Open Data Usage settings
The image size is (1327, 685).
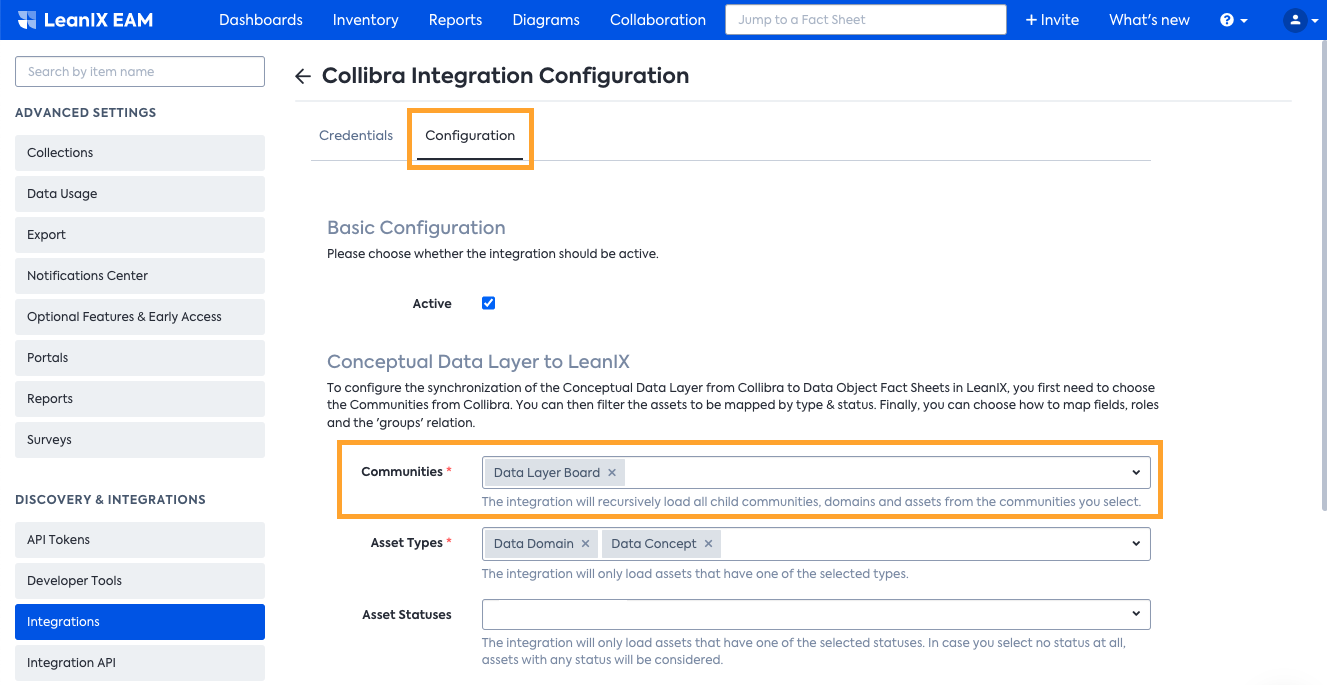pos(140,194)
